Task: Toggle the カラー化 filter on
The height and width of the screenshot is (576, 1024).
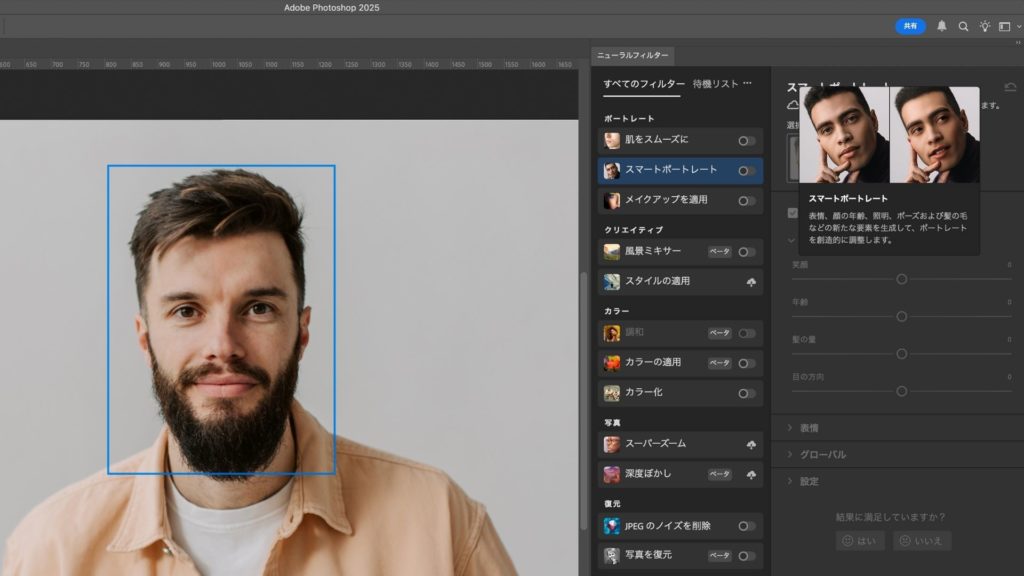Action: [746, 393]
